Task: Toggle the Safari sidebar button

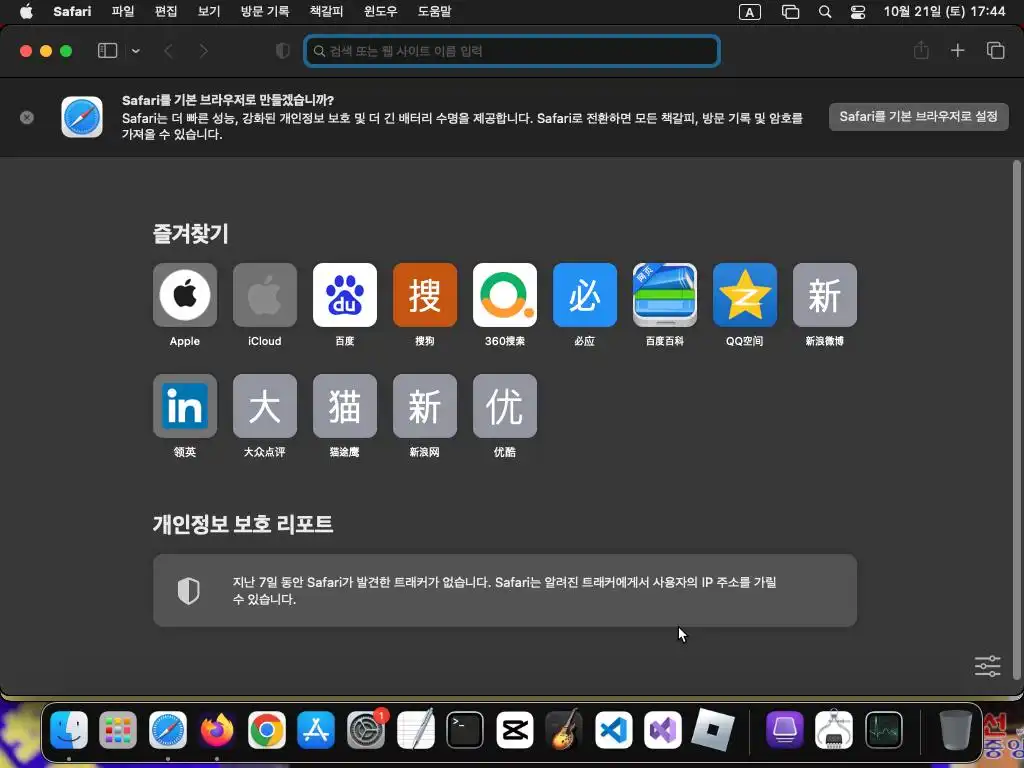Action: (x=107, y=50)
